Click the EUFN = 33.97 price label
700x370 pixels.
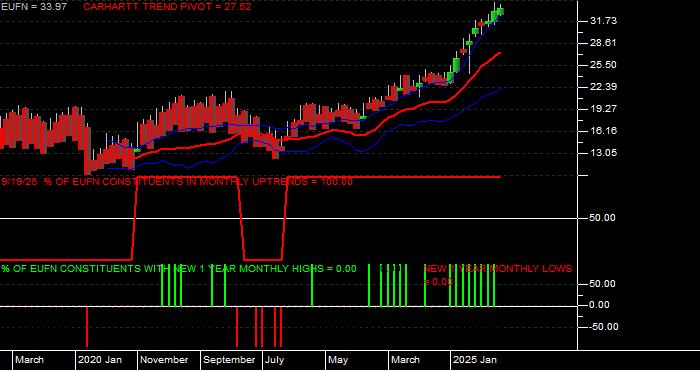[x=34, y=7]
